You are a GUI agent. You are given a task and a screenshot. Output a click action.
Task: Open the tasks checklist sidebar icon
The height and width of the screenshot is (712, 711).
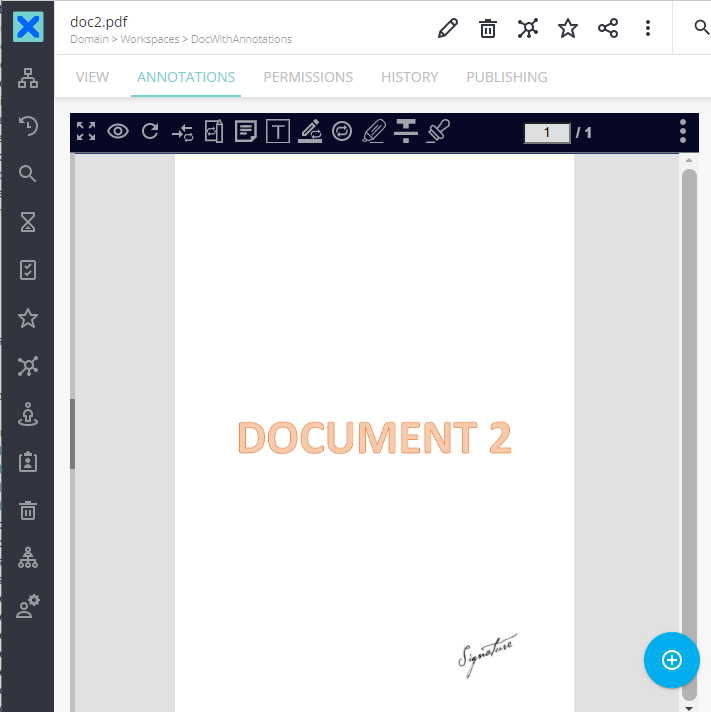coord(28,270)
